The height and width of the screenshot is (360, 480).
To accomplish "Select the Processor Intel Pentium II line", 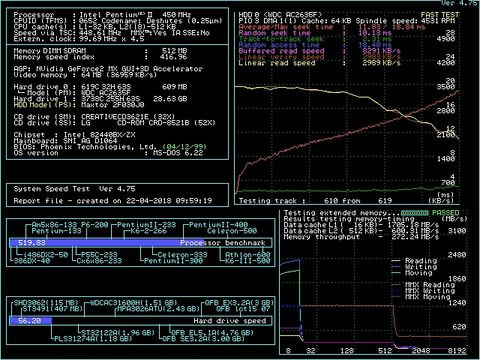I will click(x=102, y=15).
